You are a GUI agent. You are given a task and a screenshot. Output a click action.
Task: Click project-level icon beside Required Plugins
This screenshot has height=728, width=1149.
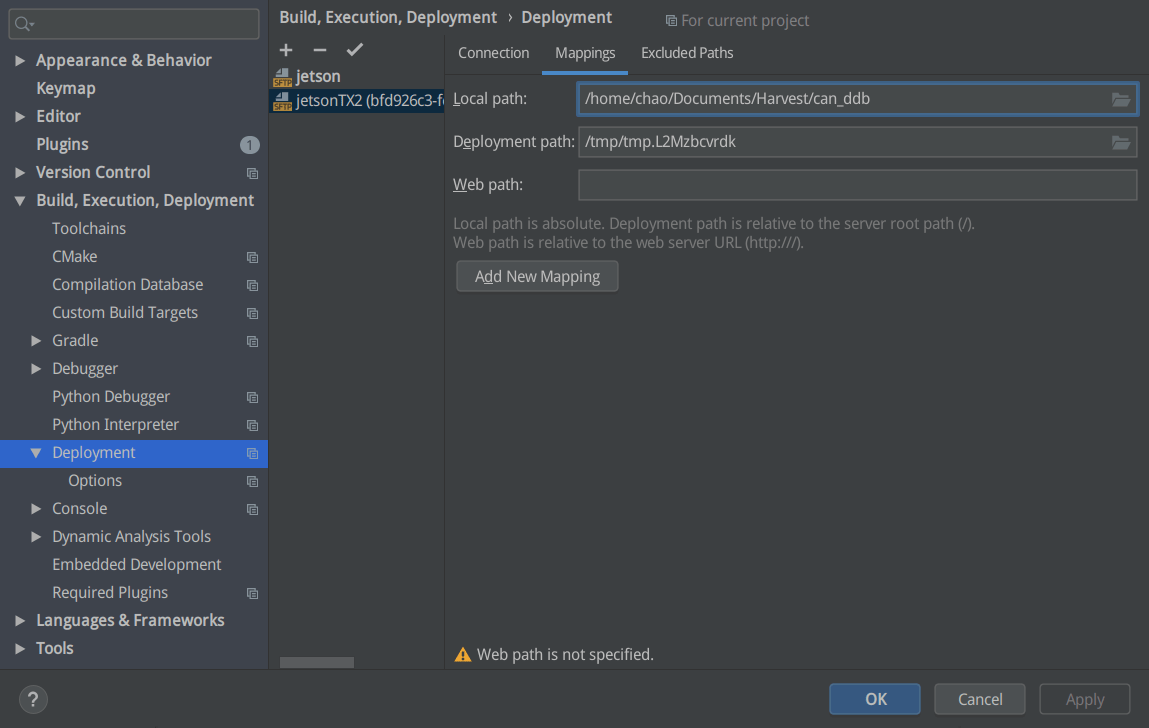(x=252, y=593)
